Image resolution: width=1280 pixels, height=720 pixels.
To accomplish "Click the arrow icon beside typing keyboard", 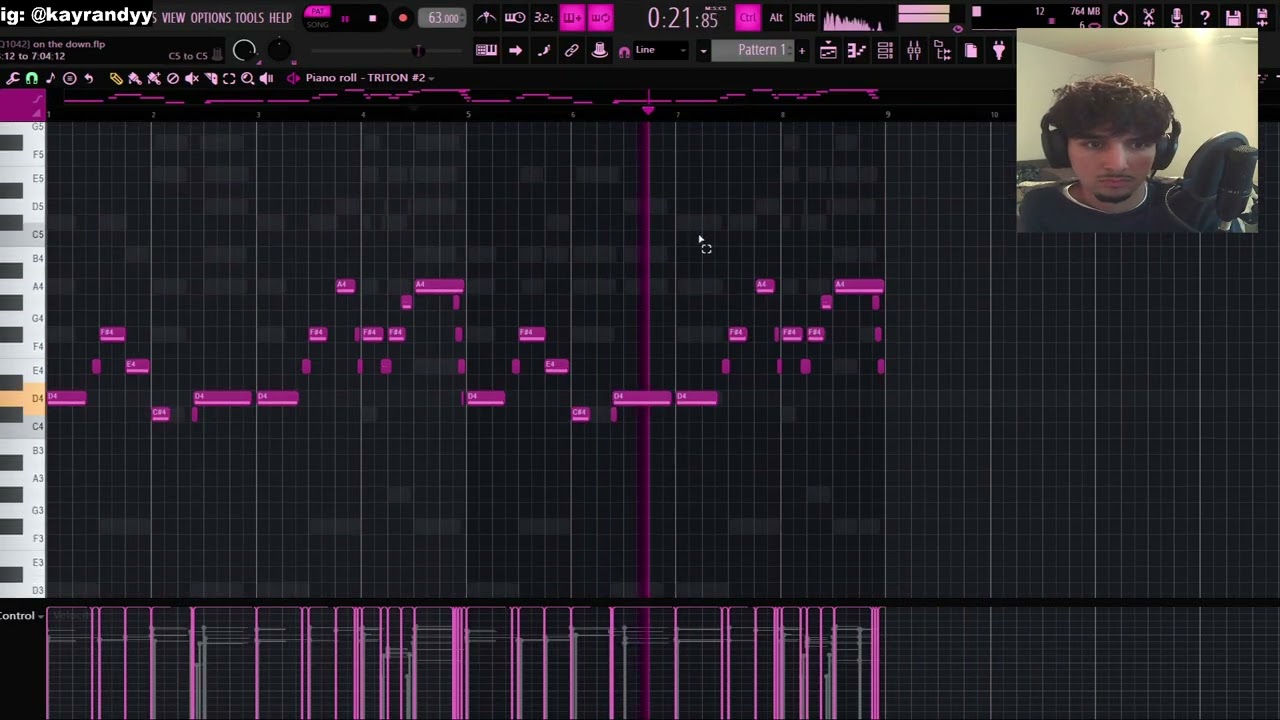I will 515,50.
